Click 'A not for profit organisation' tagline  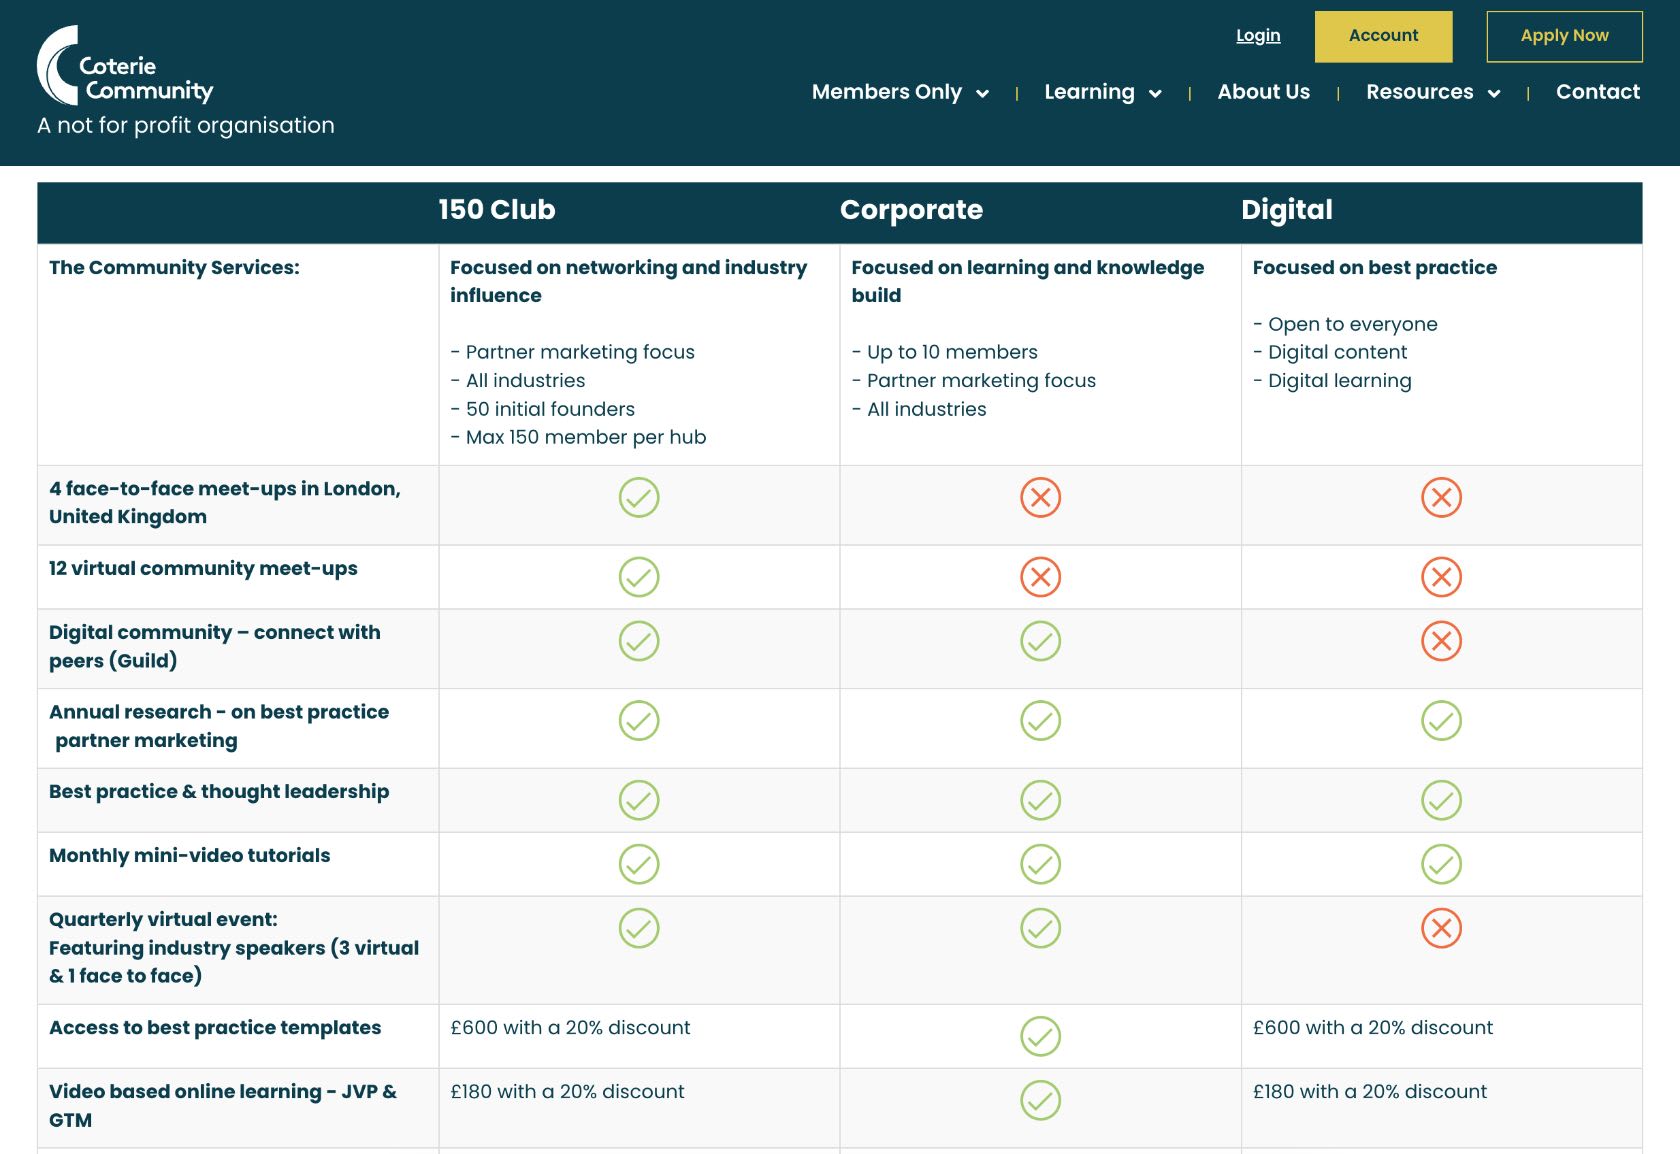(186, 125)
